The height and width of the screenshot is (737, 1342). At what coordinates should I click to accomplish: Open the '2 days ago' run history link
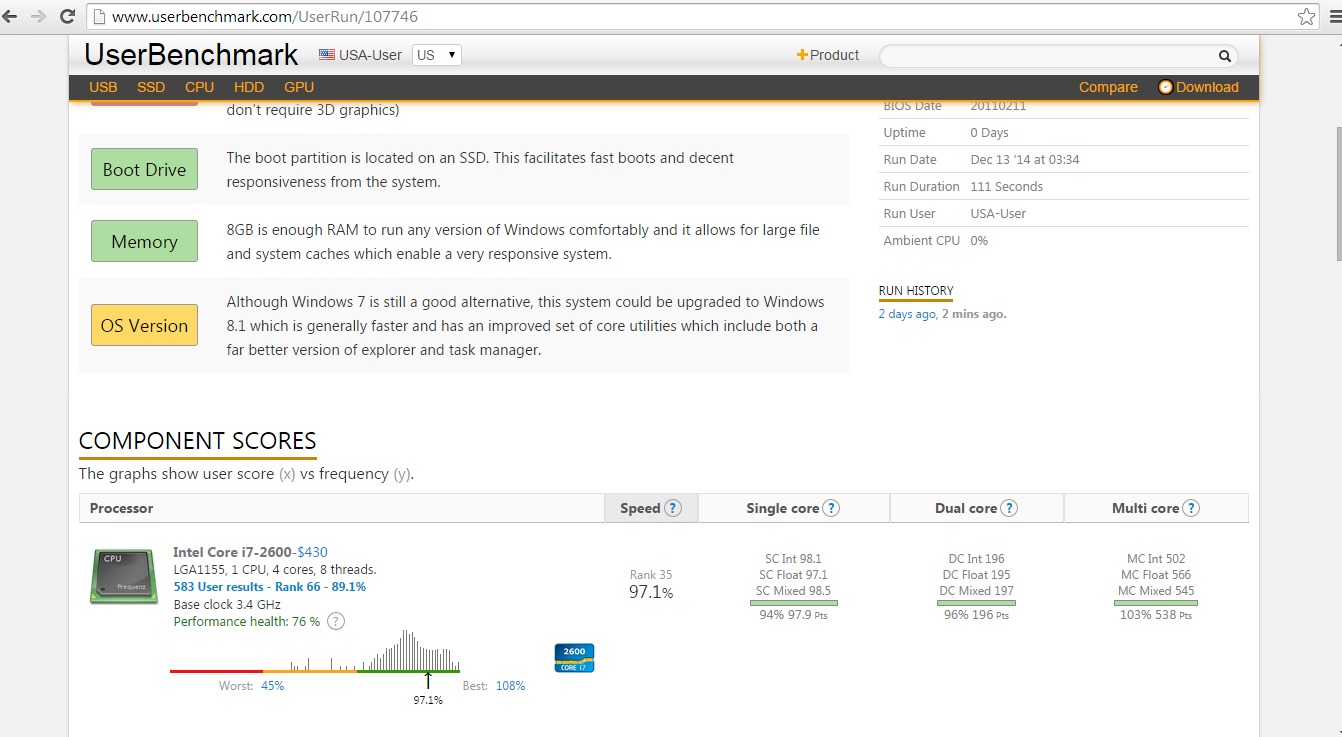point(907,314)
